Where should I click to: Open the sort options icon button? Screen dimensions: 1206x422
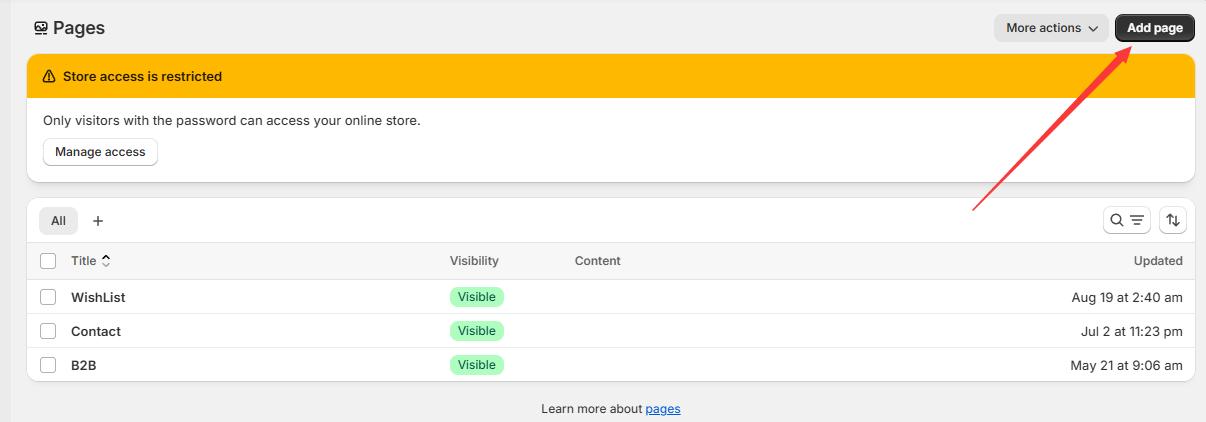(1173, 220)
